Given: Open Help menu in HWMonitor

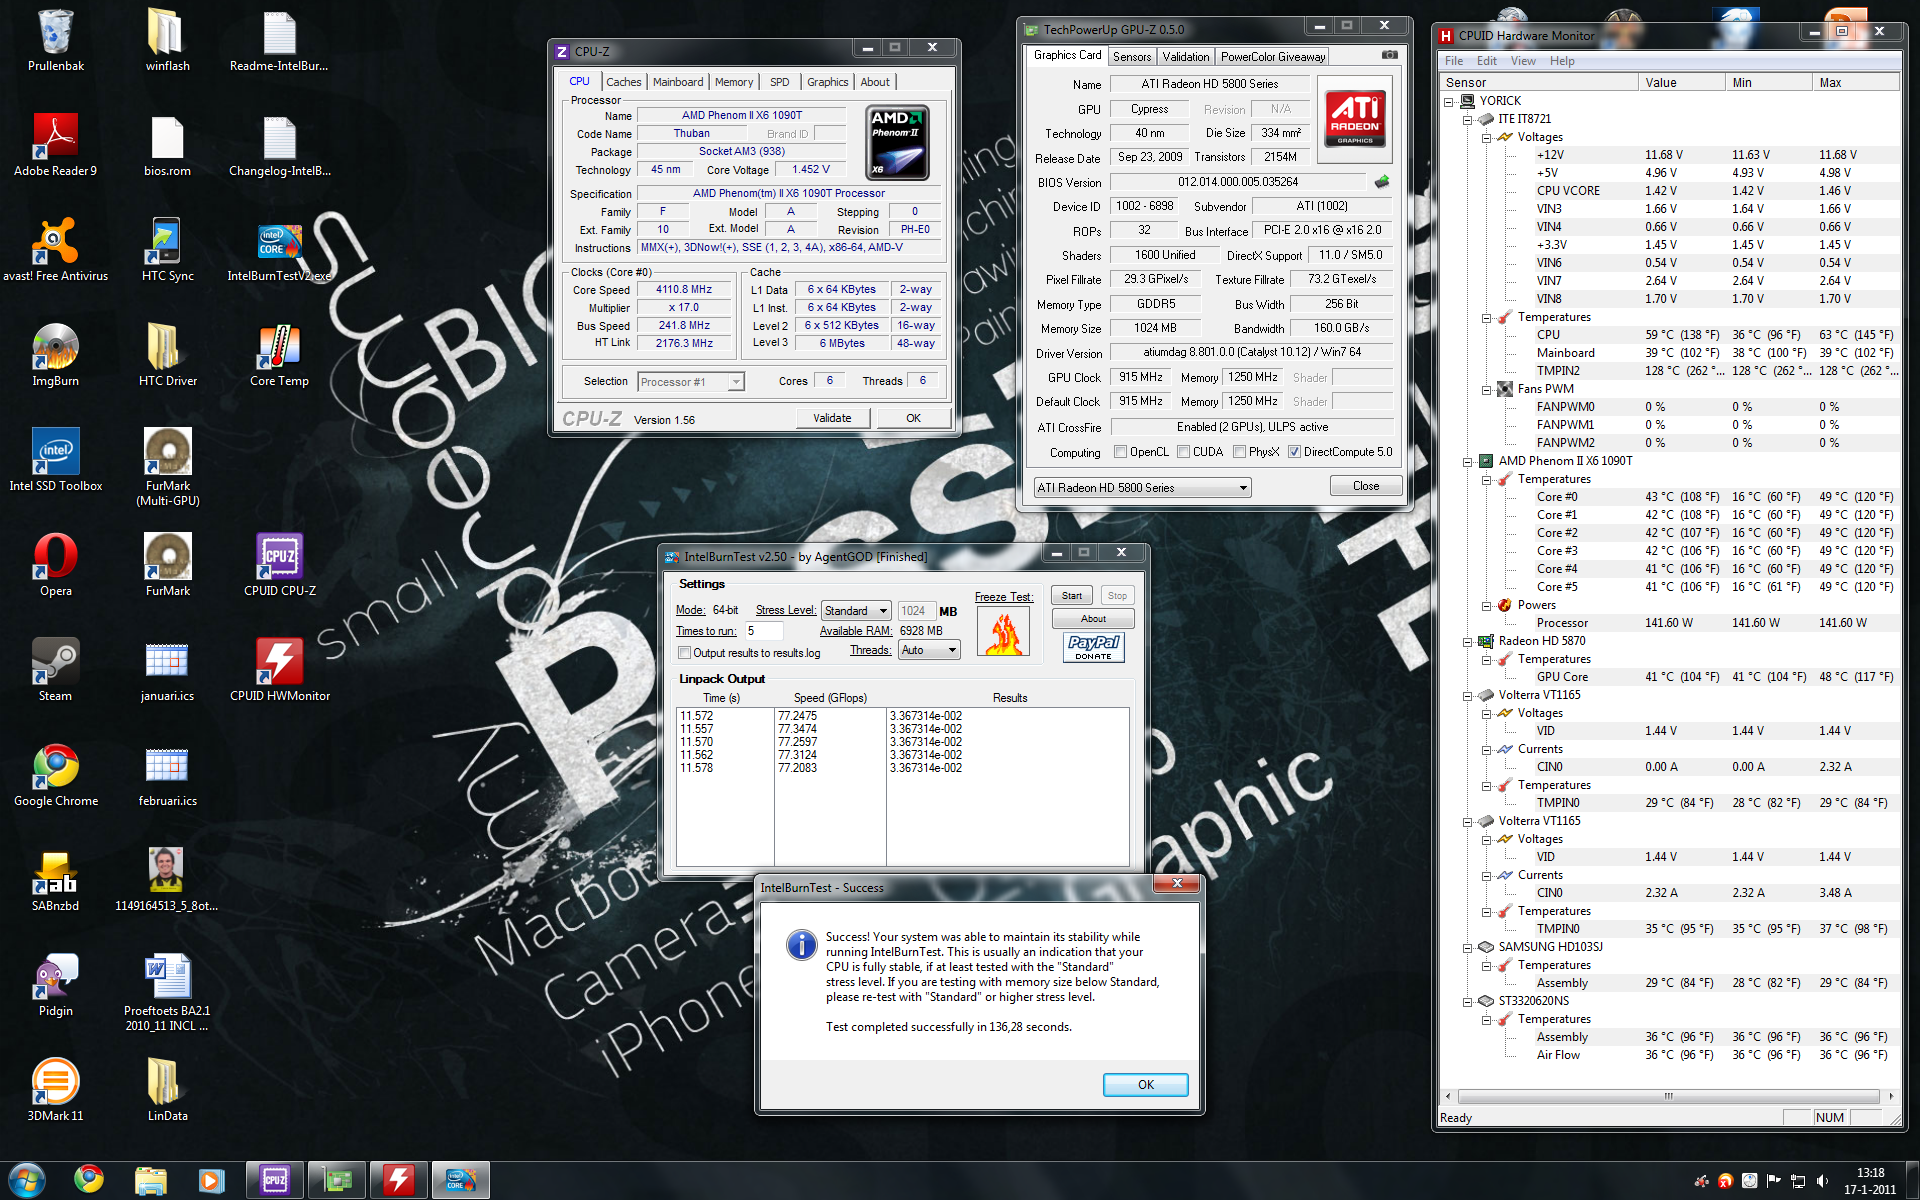Looking at the screenshot, I should click(1562, 61).
